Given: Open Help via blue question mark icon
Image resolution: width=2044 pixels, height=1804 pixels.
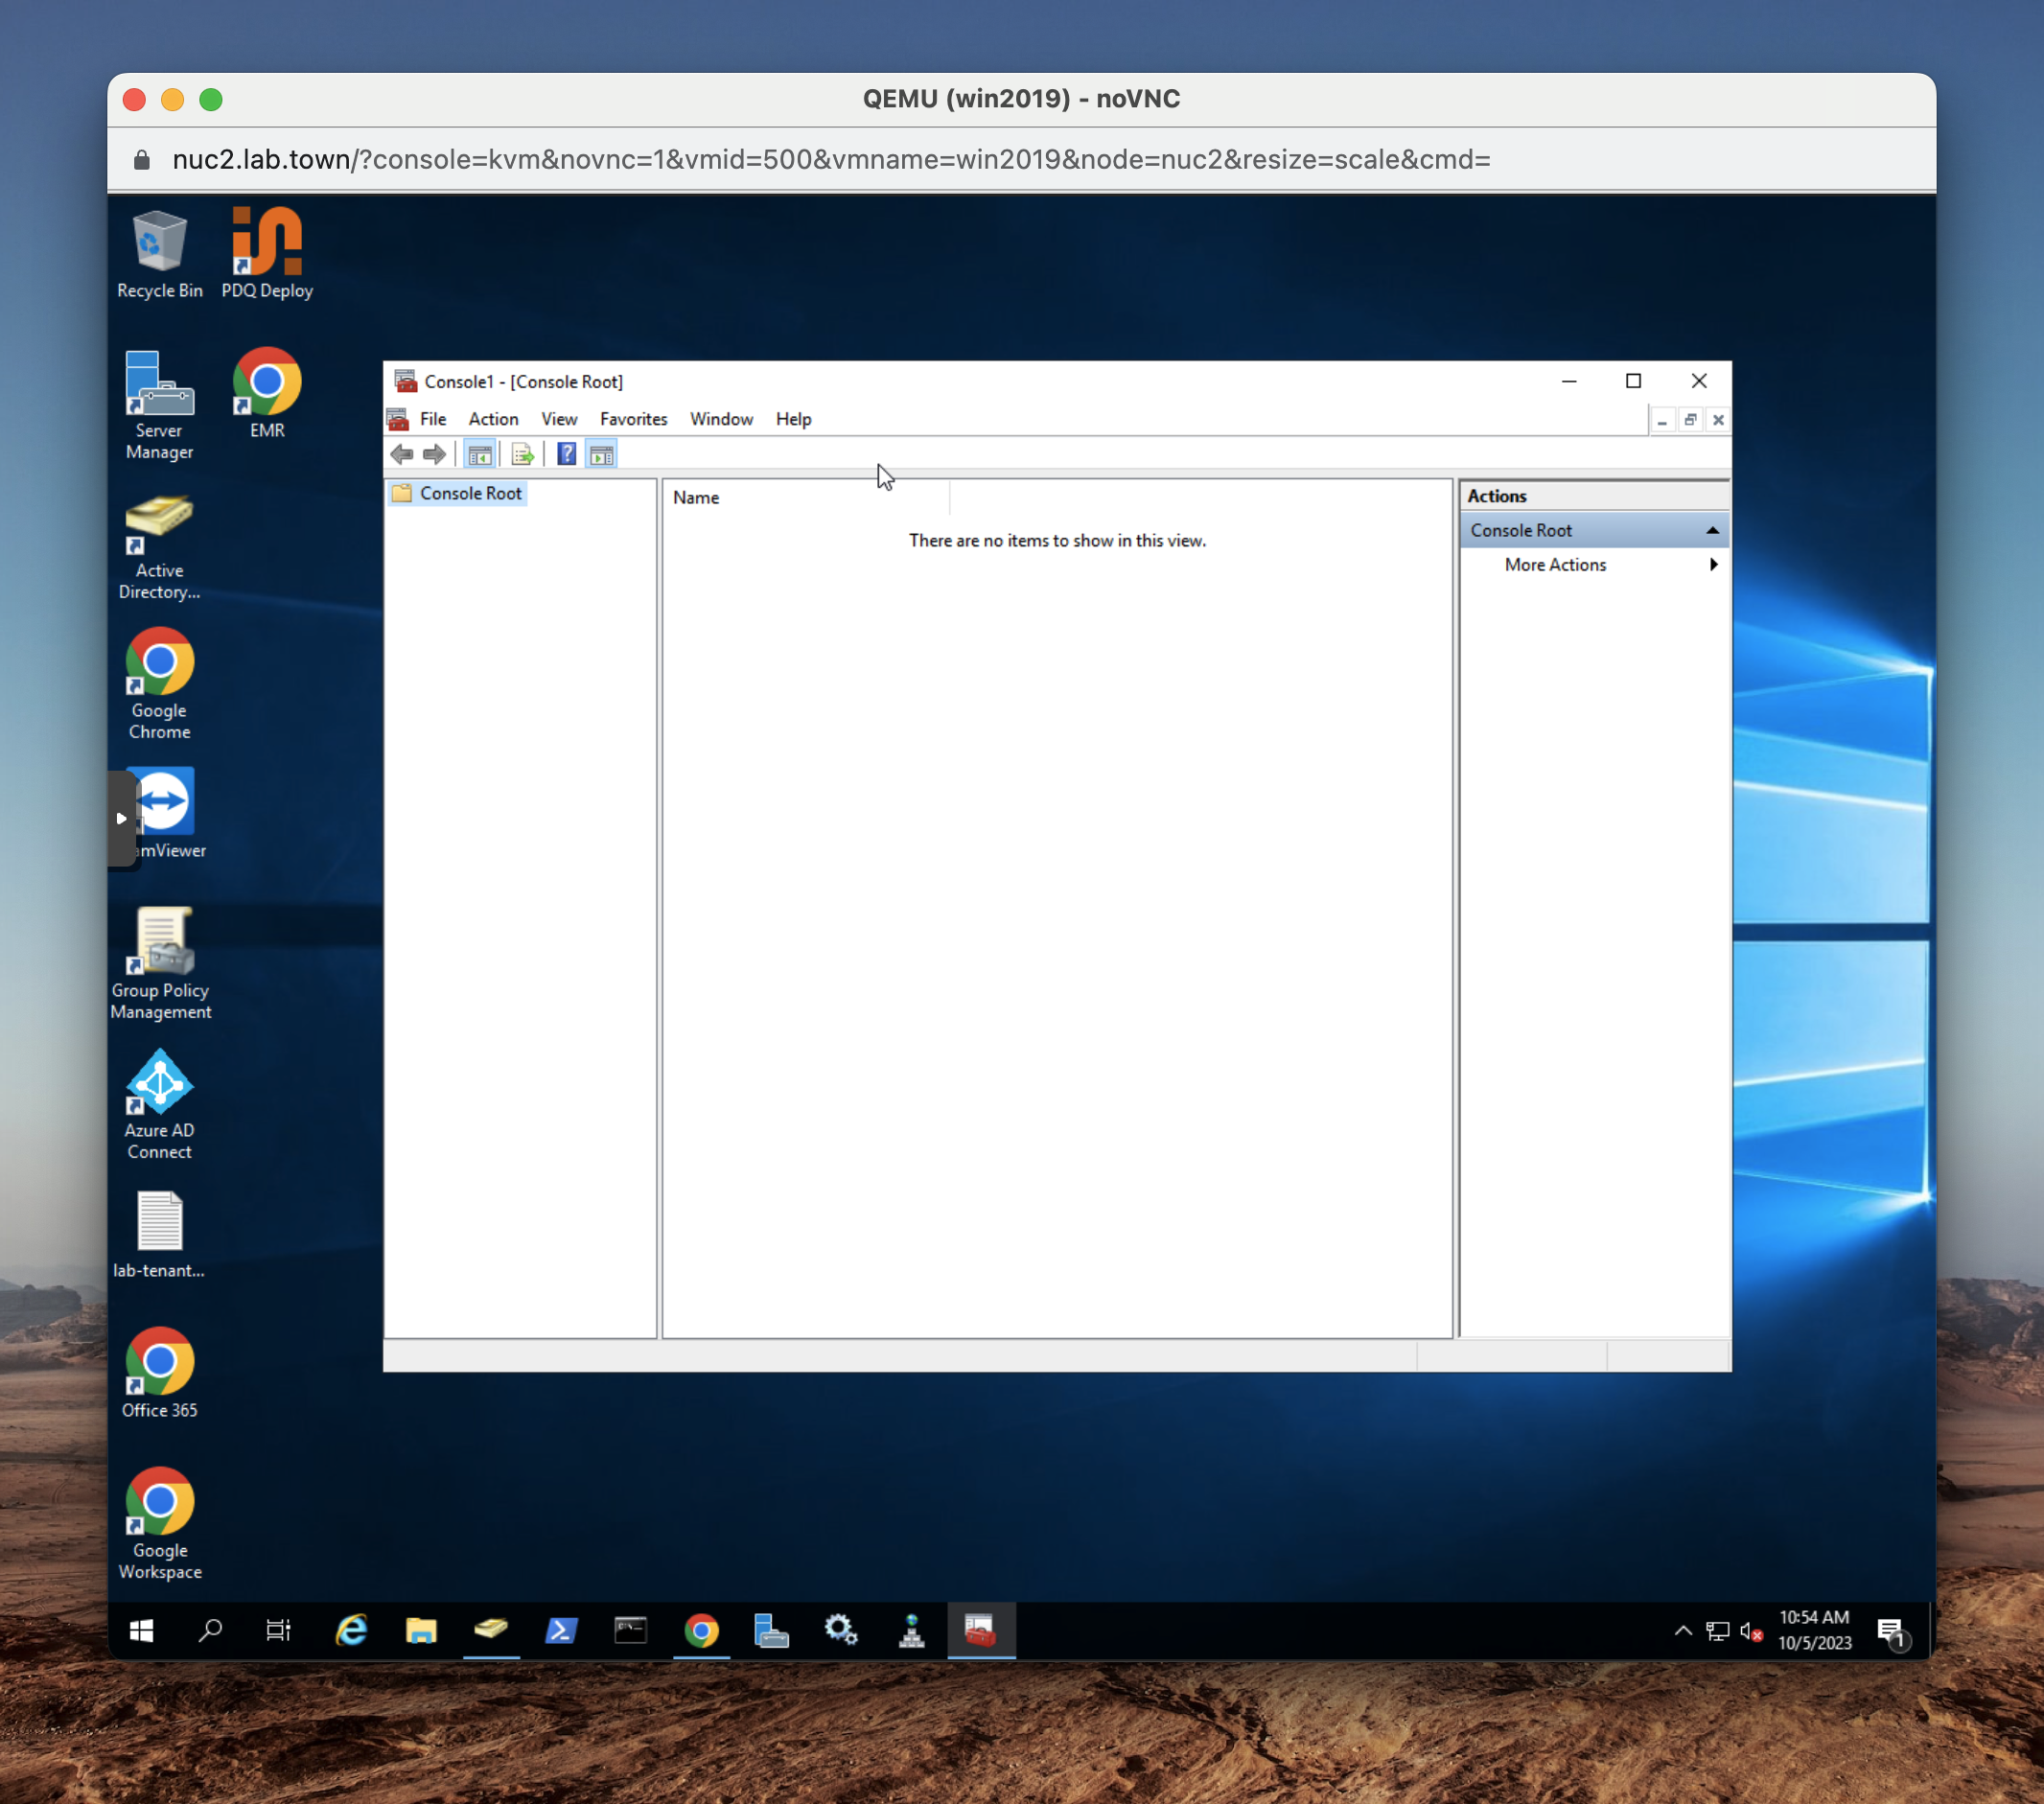Looking at the screenshot, I should [567, 455].
